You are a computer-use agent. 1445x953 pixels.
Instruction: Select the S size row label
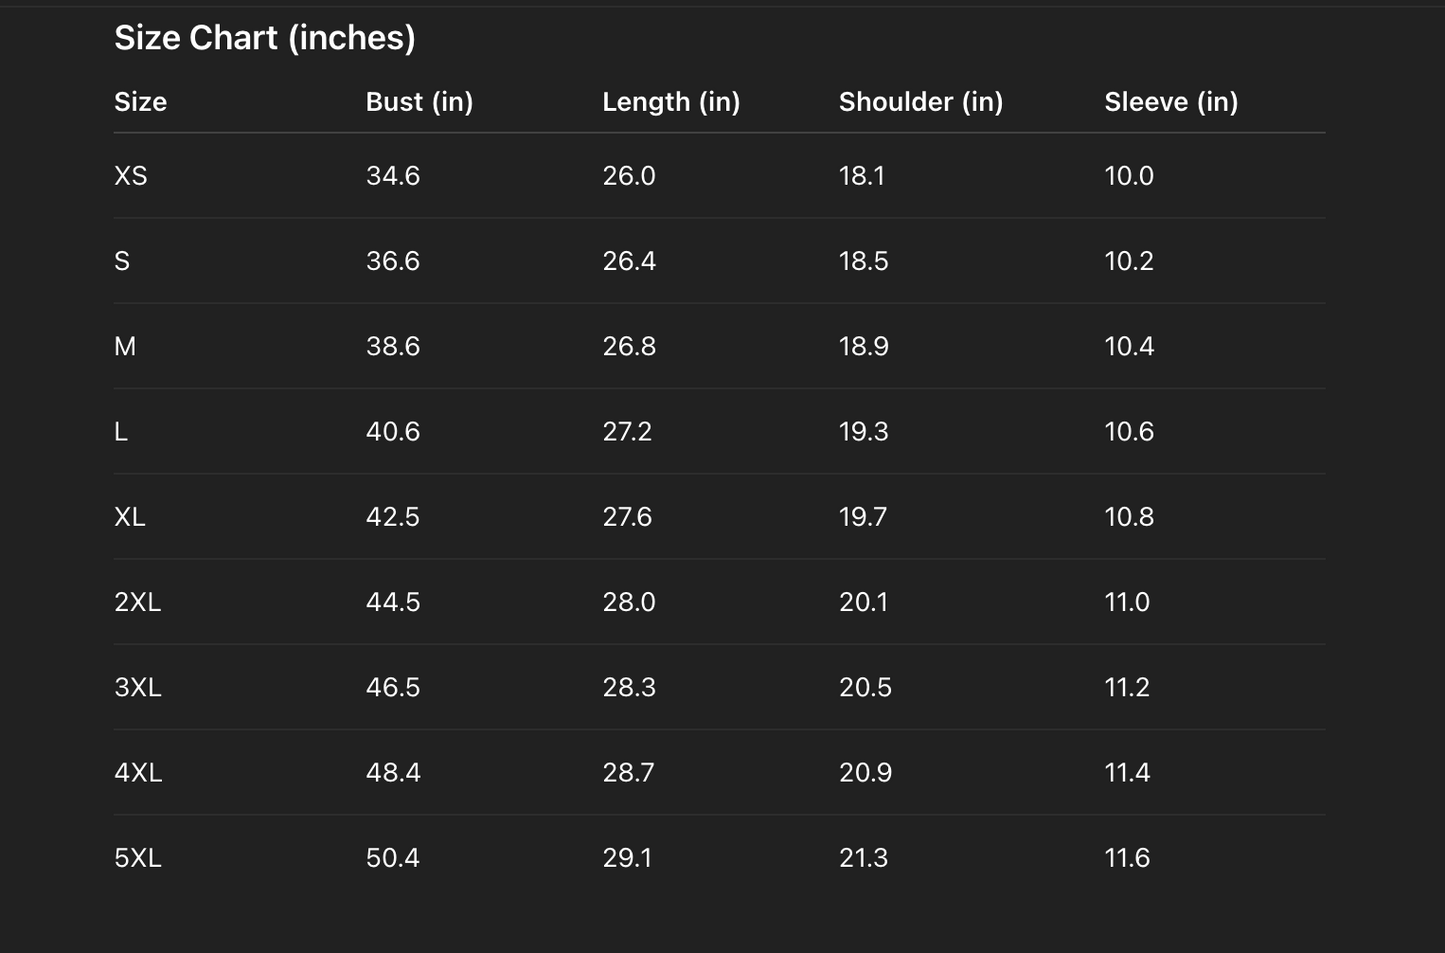pyautogui.click(x=122, y=261)
